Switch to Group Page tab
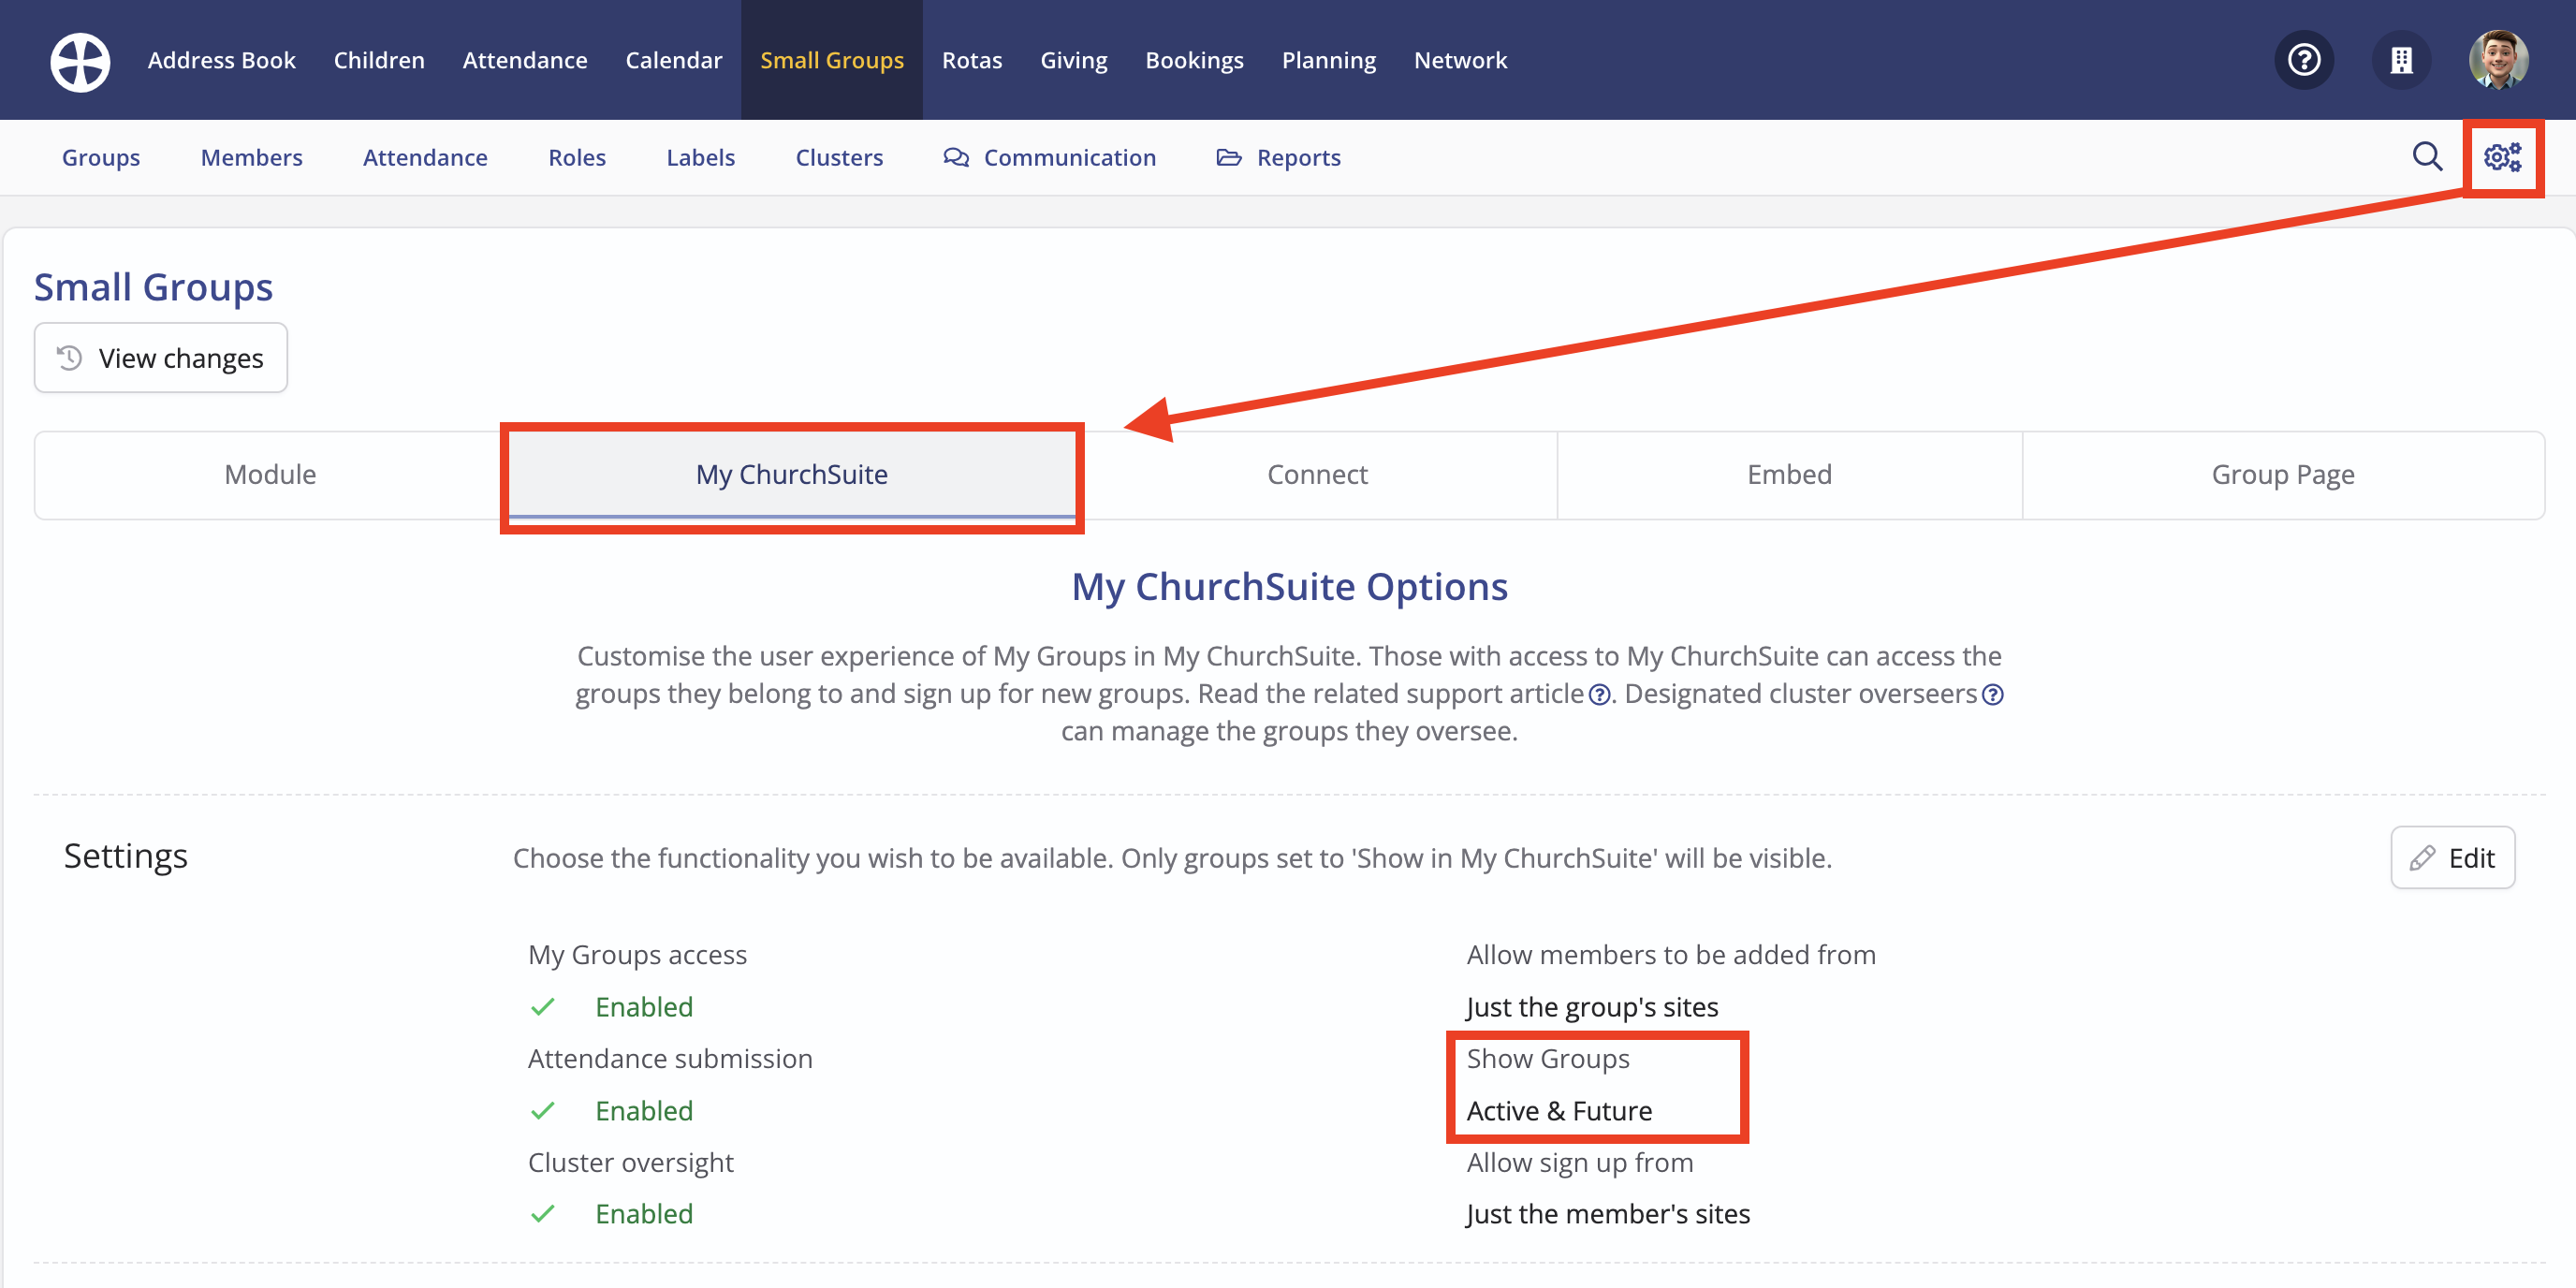 coord(2283,475)
